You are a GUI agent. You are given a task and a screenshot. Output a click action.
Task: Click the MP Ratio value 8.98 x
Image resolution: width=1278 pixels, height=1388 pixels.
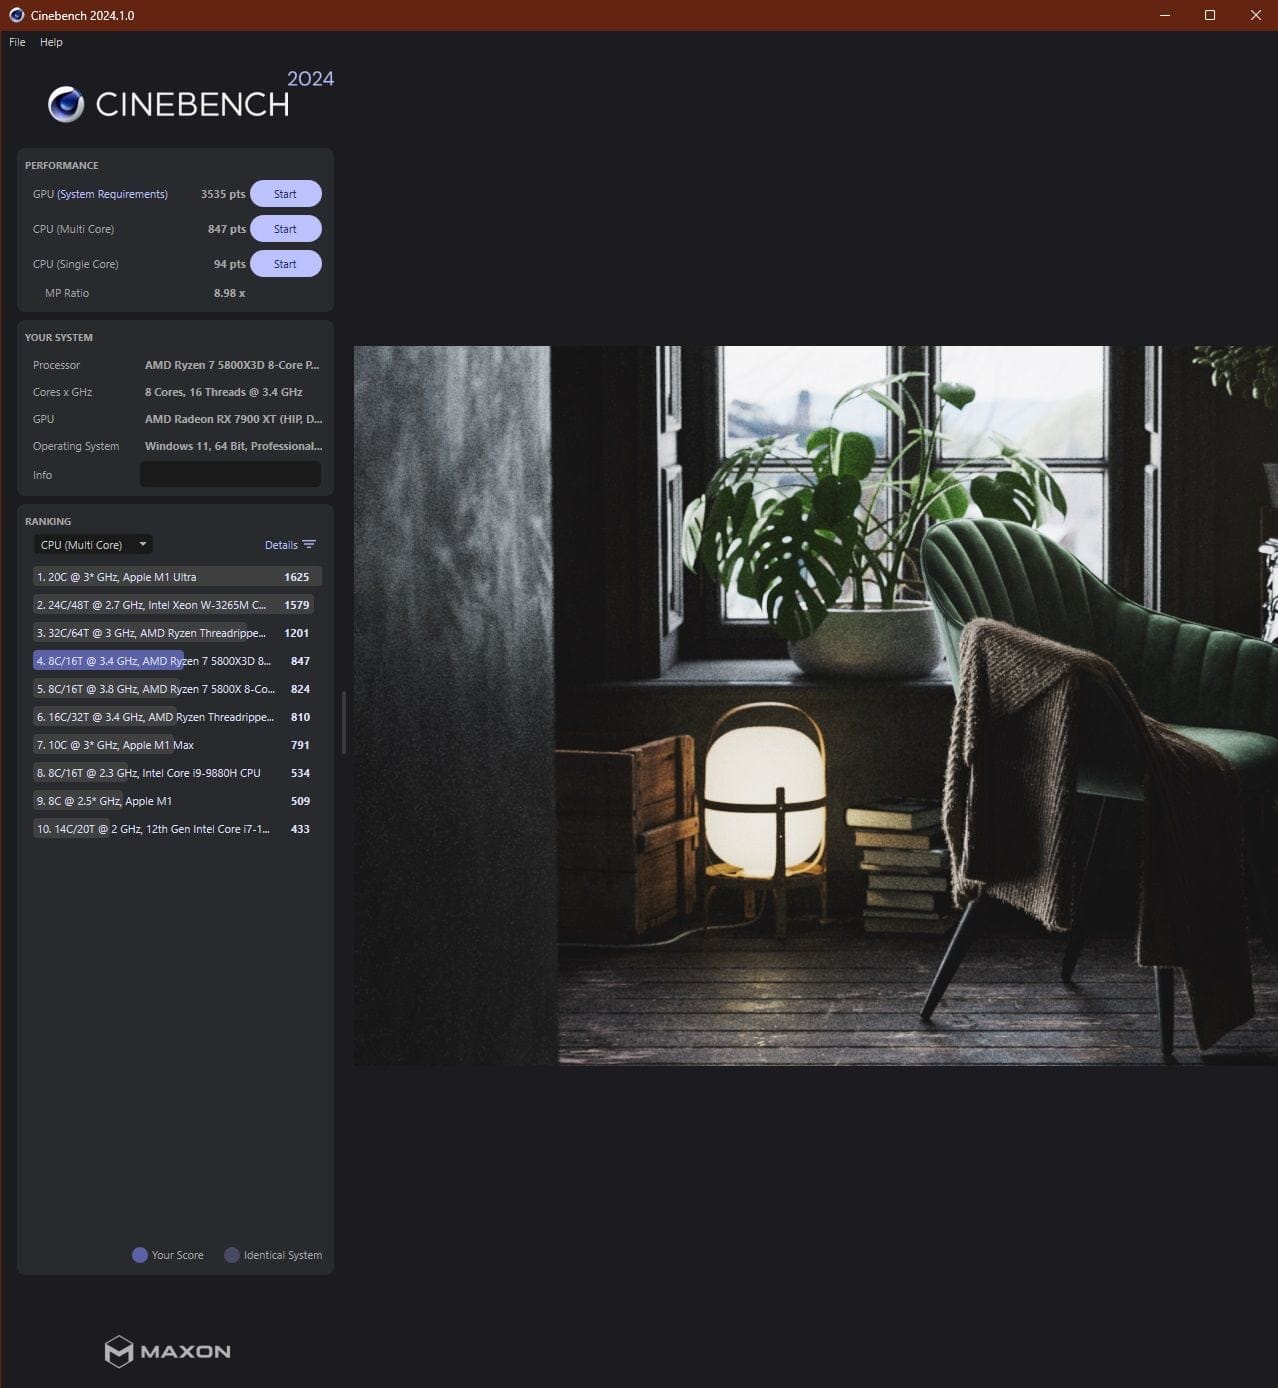pos(229,293)
